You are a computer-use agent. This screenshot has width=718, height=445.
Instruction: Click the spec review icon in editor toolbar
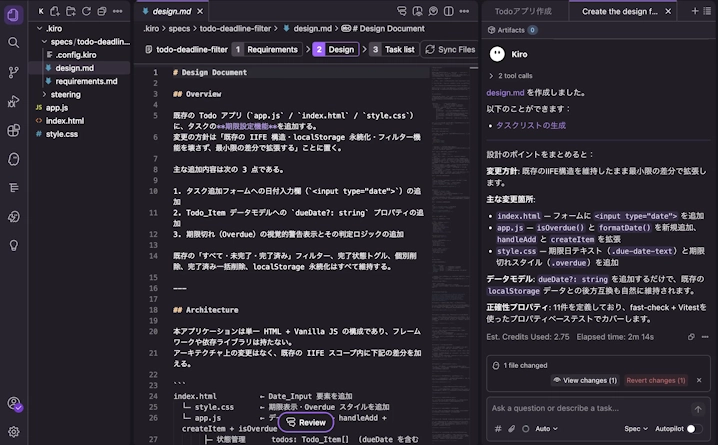coord(402,11)
